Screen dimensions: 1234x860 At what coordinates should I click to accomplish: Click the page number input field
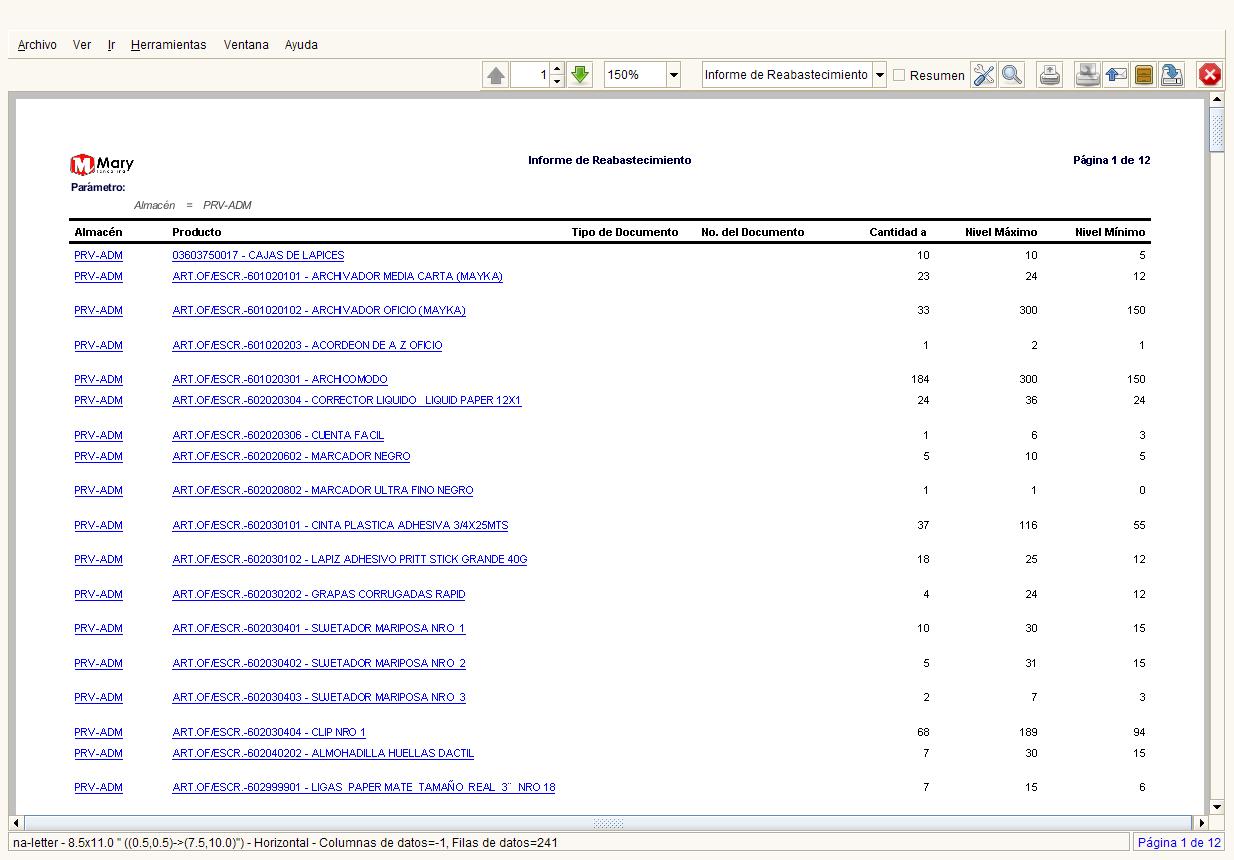click(x=530, y=75)
